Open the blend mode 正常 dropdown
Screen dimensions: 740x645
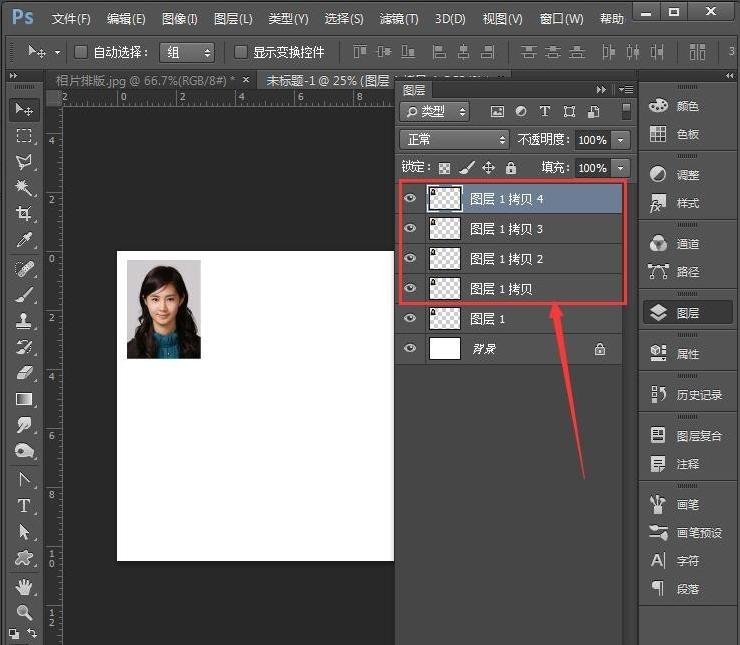coord(454,140)
